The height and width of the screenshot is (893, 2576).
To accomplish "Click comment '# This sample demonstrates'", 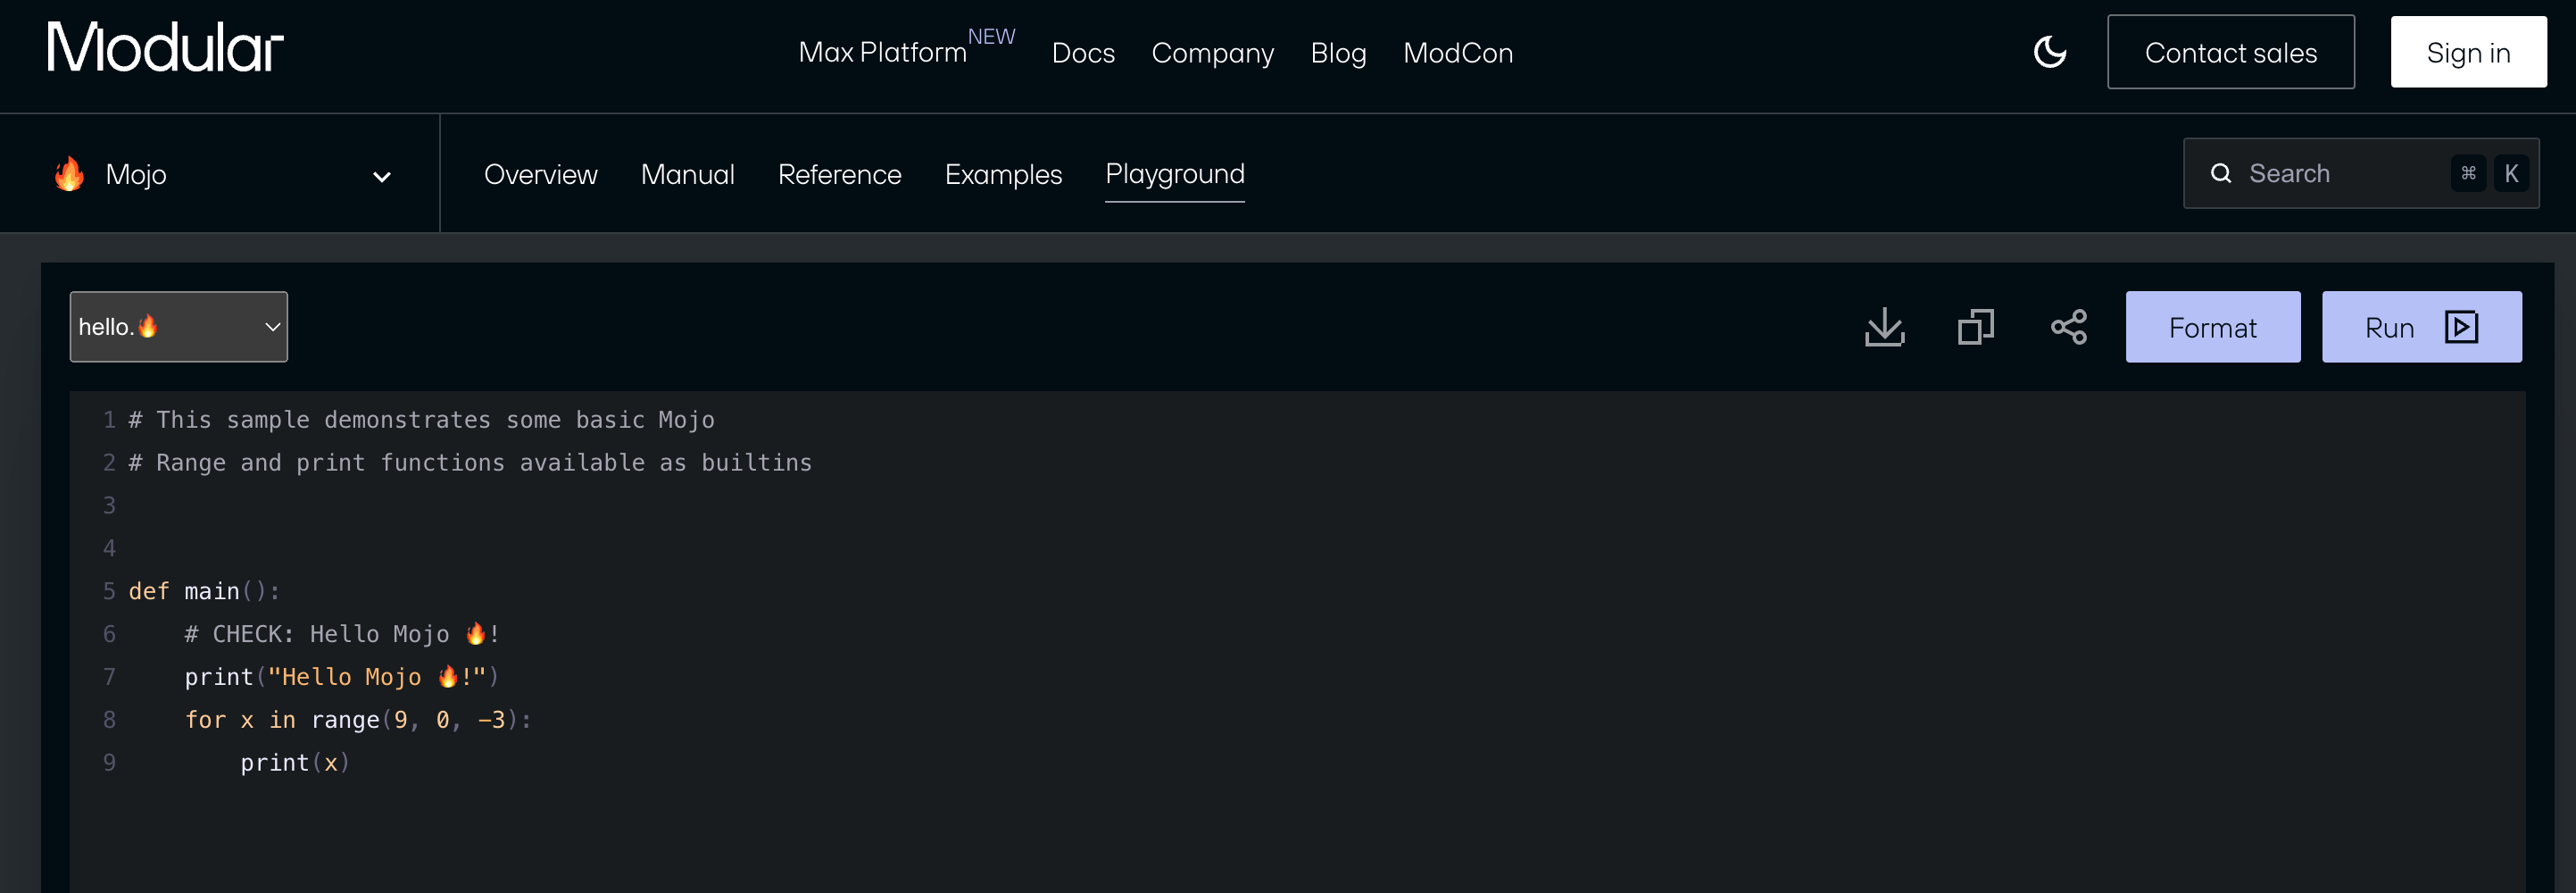I will pos(421,420).
